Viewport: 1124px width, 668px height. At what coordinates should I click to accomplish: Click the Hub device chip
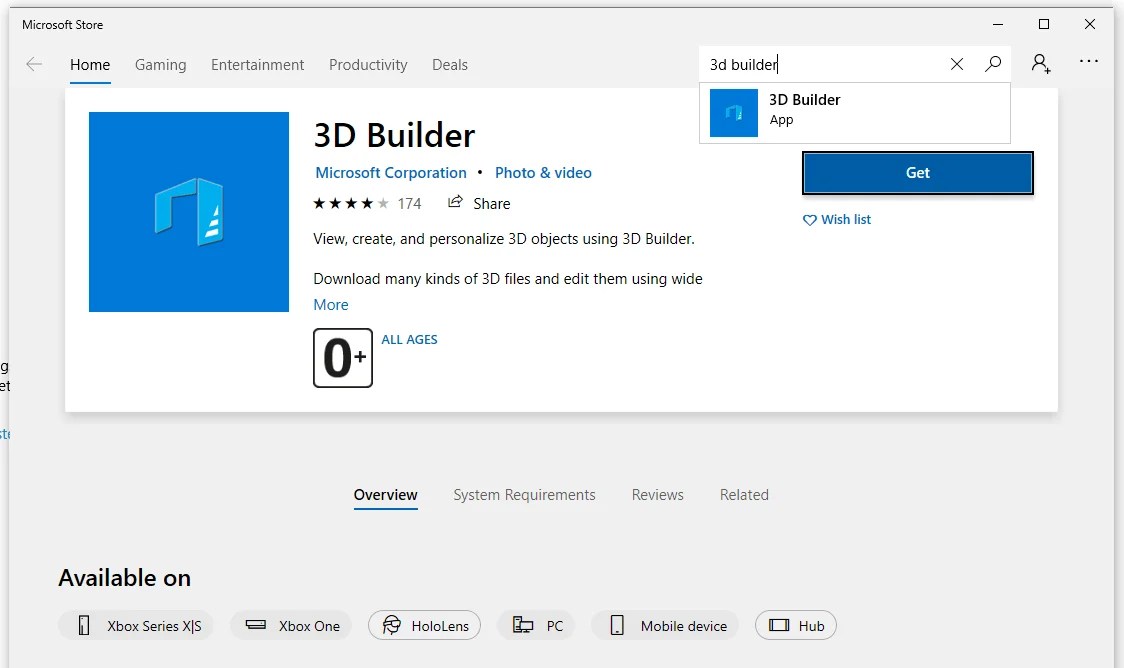point(796,626)
